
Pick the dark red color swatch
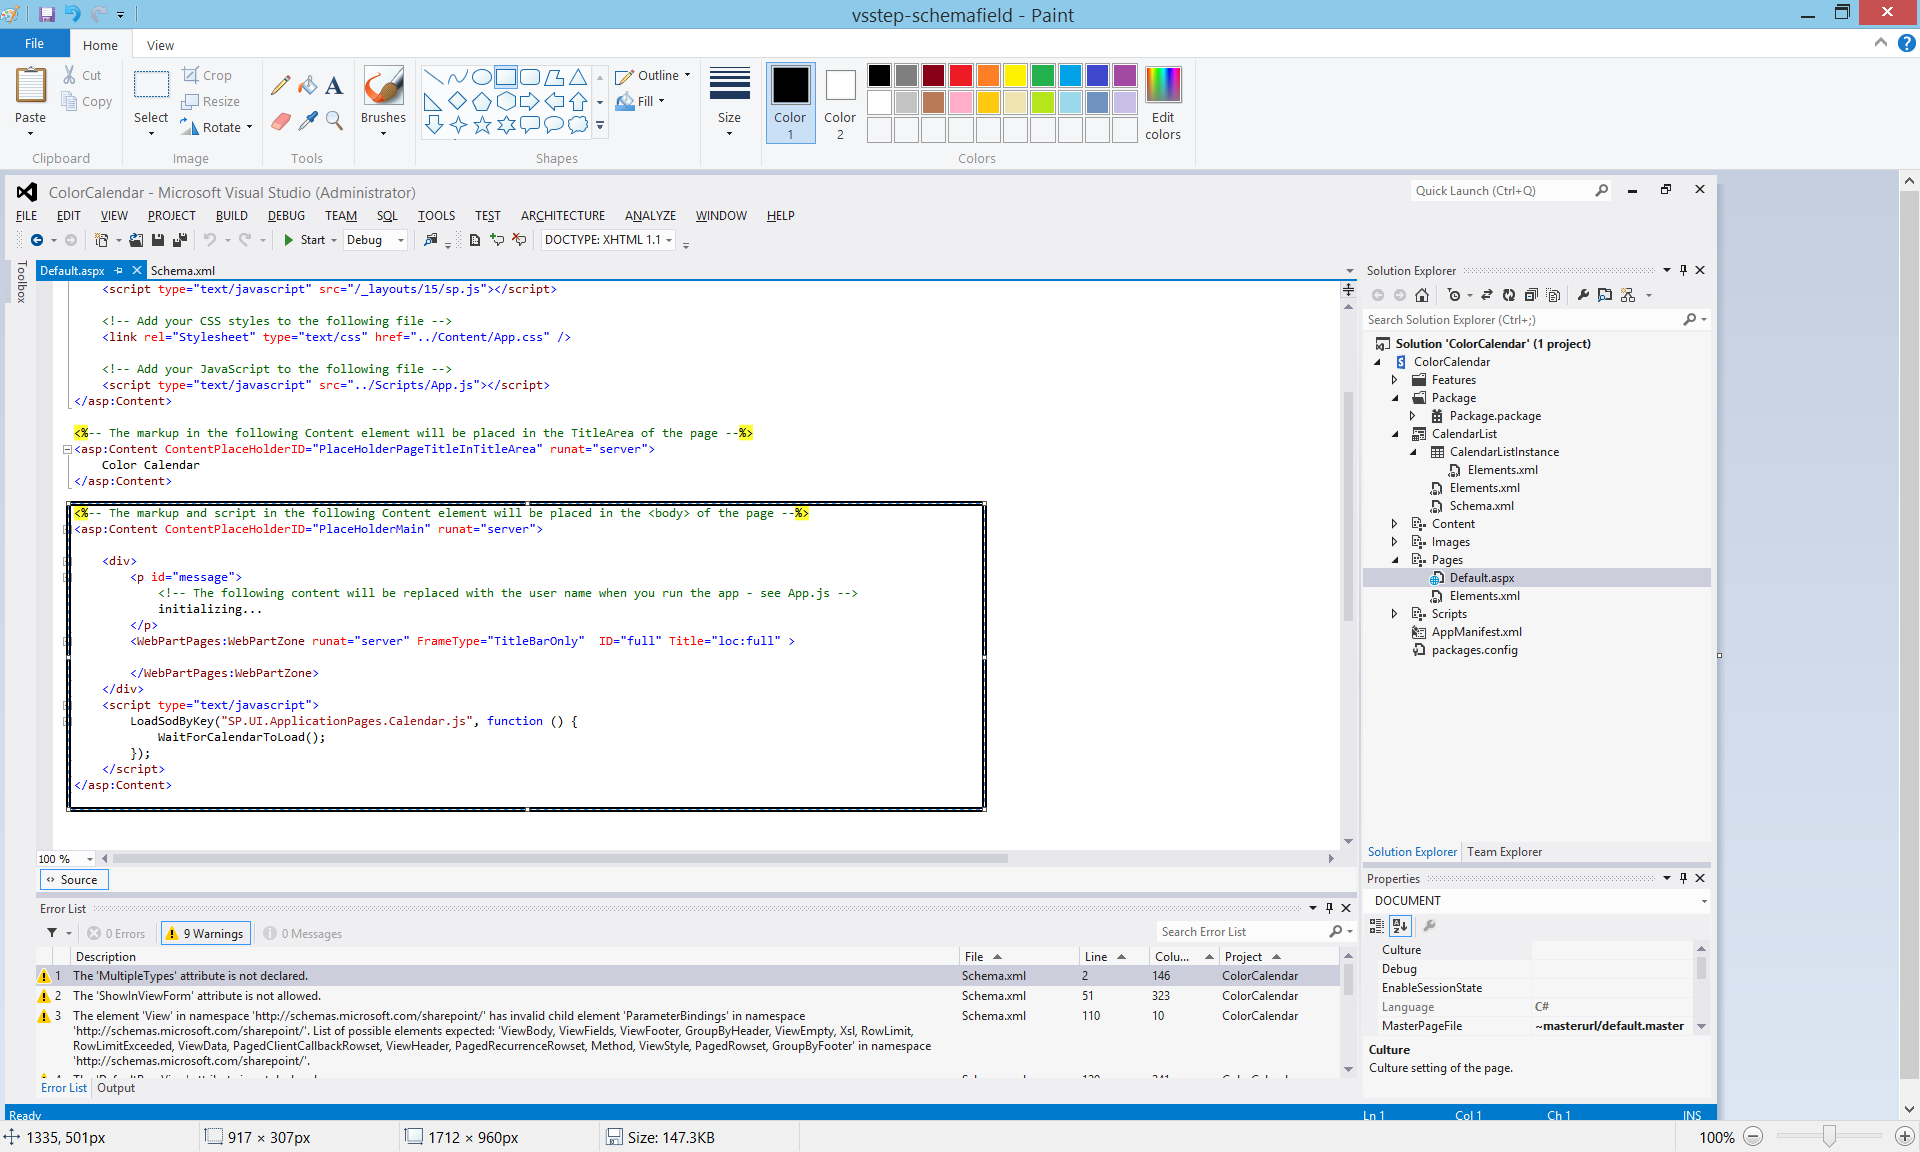coord(934,75)
